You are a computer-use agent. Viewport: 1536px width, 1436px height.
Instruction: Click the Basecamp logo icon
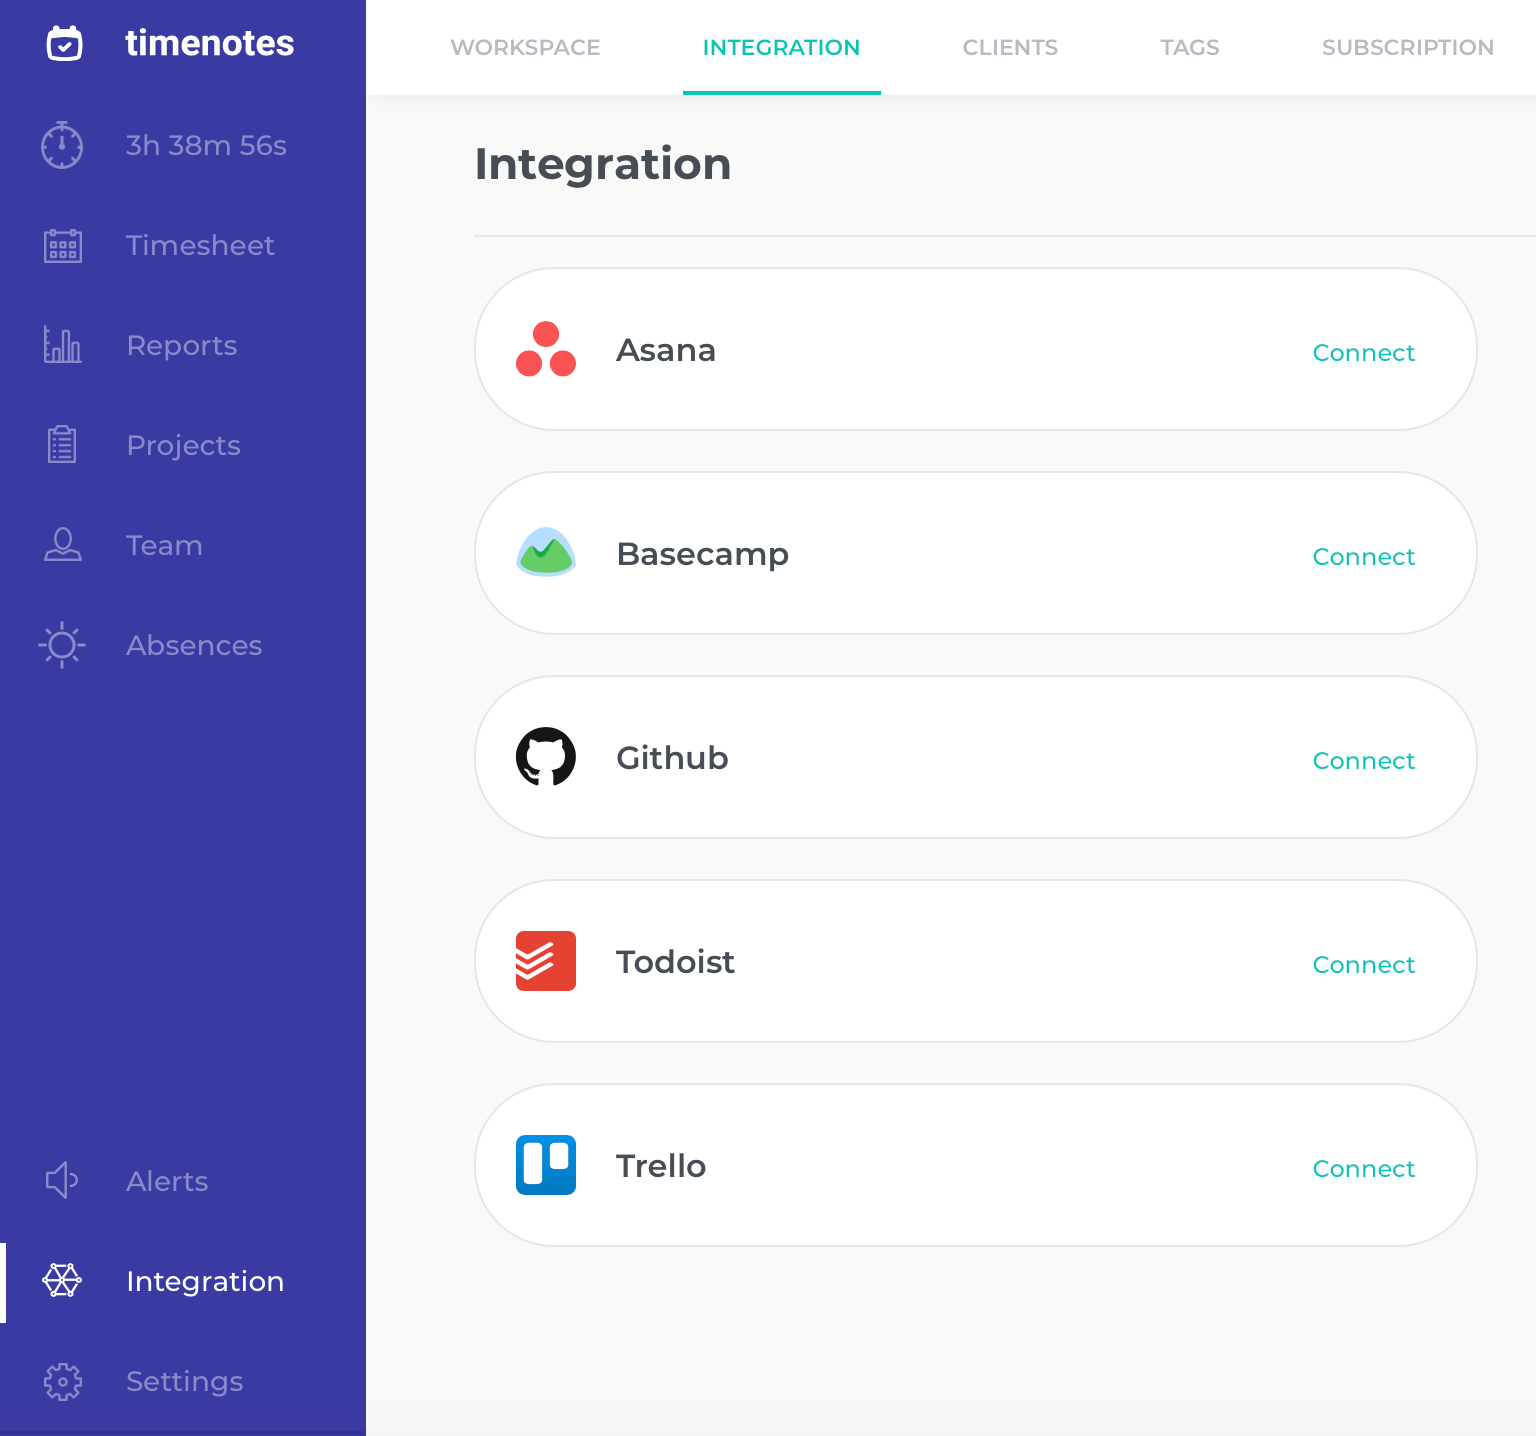(x=546, y=552)
